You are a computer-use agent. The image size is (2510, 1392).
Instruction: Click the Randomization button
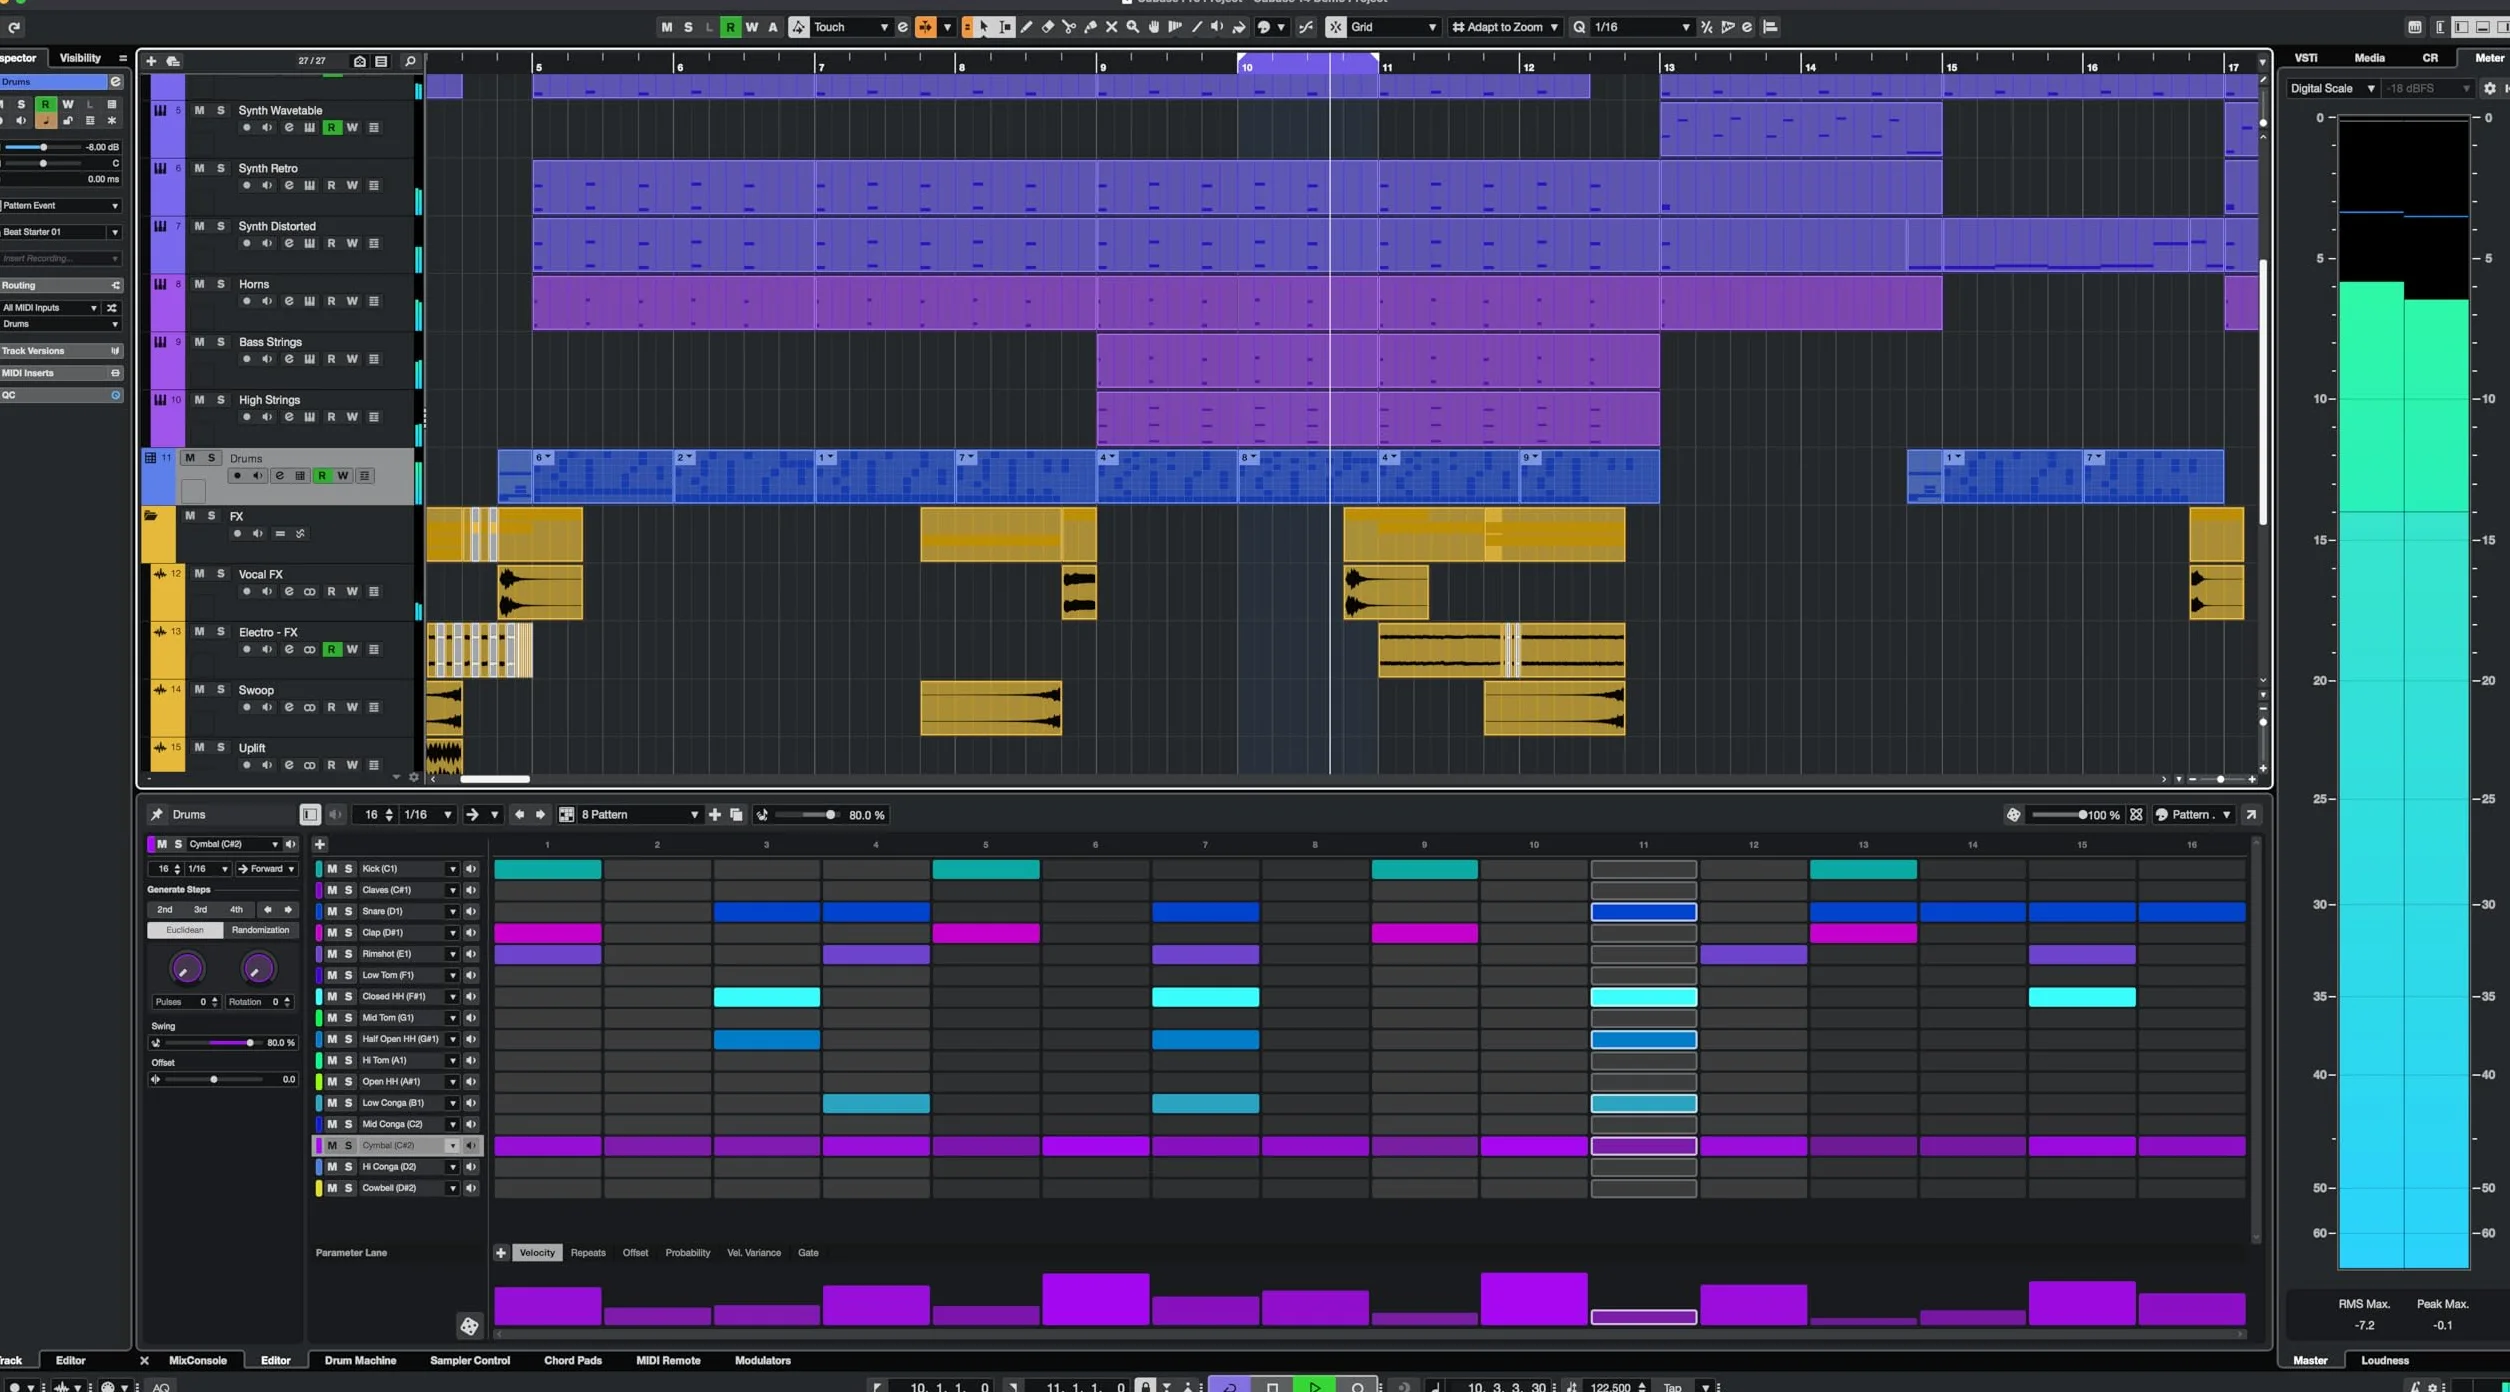260,931
